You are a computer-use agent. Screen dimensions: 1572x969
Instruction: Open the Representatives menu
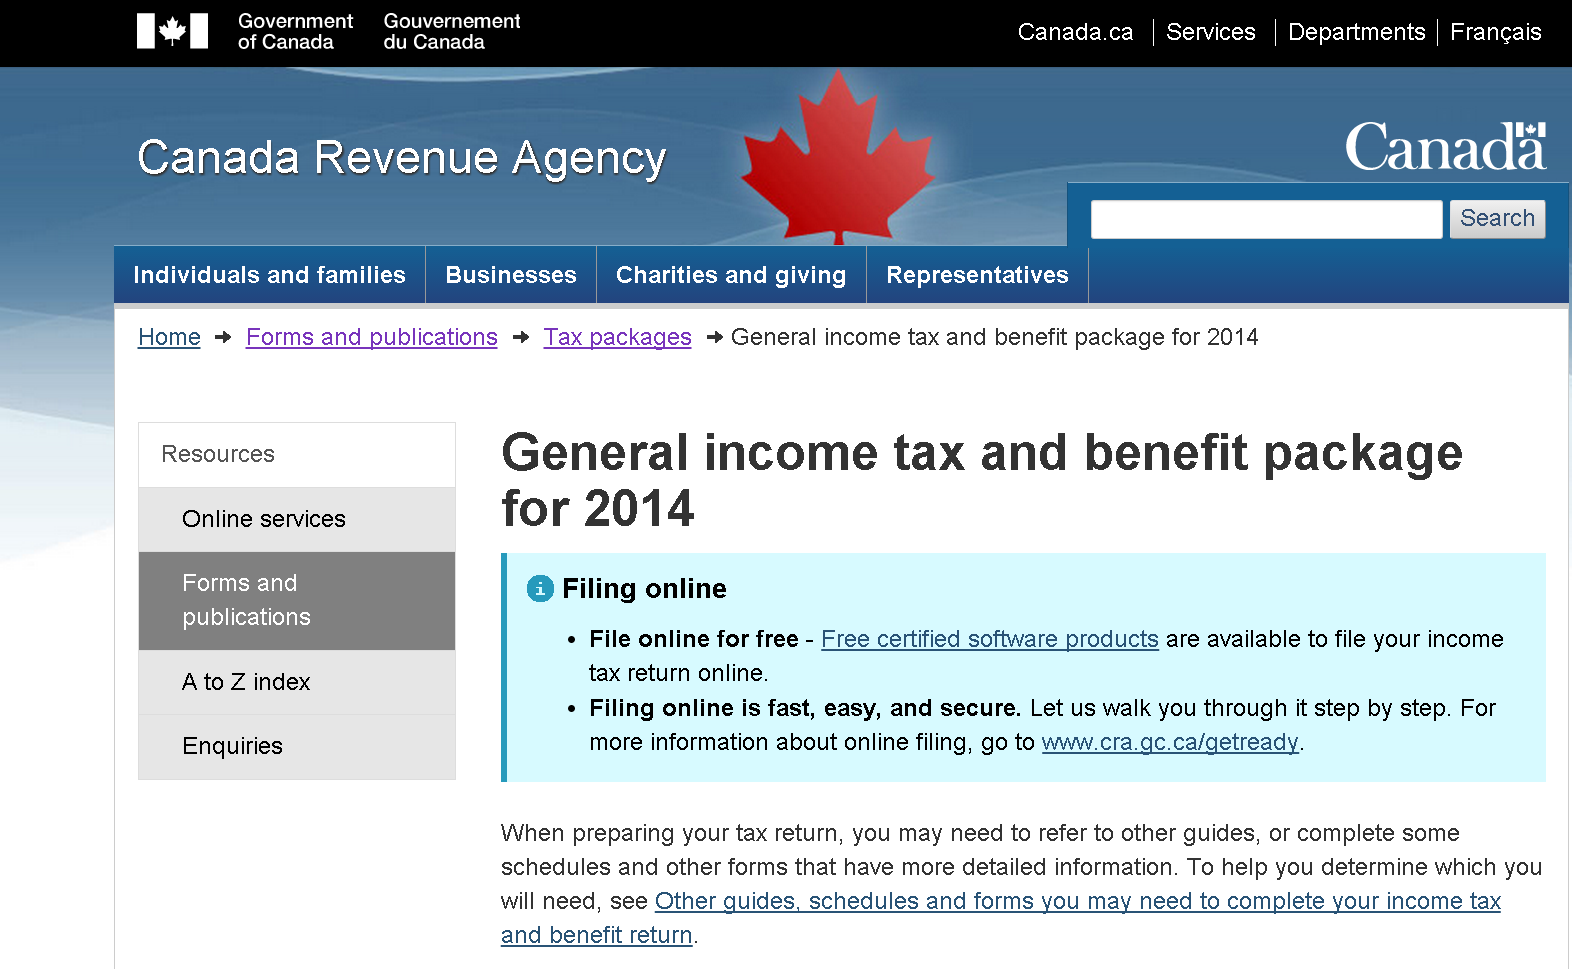977,275
